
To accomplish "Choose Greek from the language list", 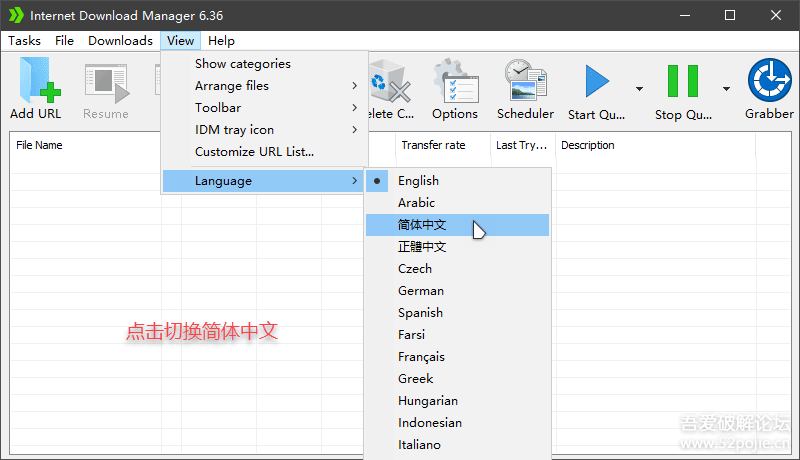I will (x=458, y=378).
